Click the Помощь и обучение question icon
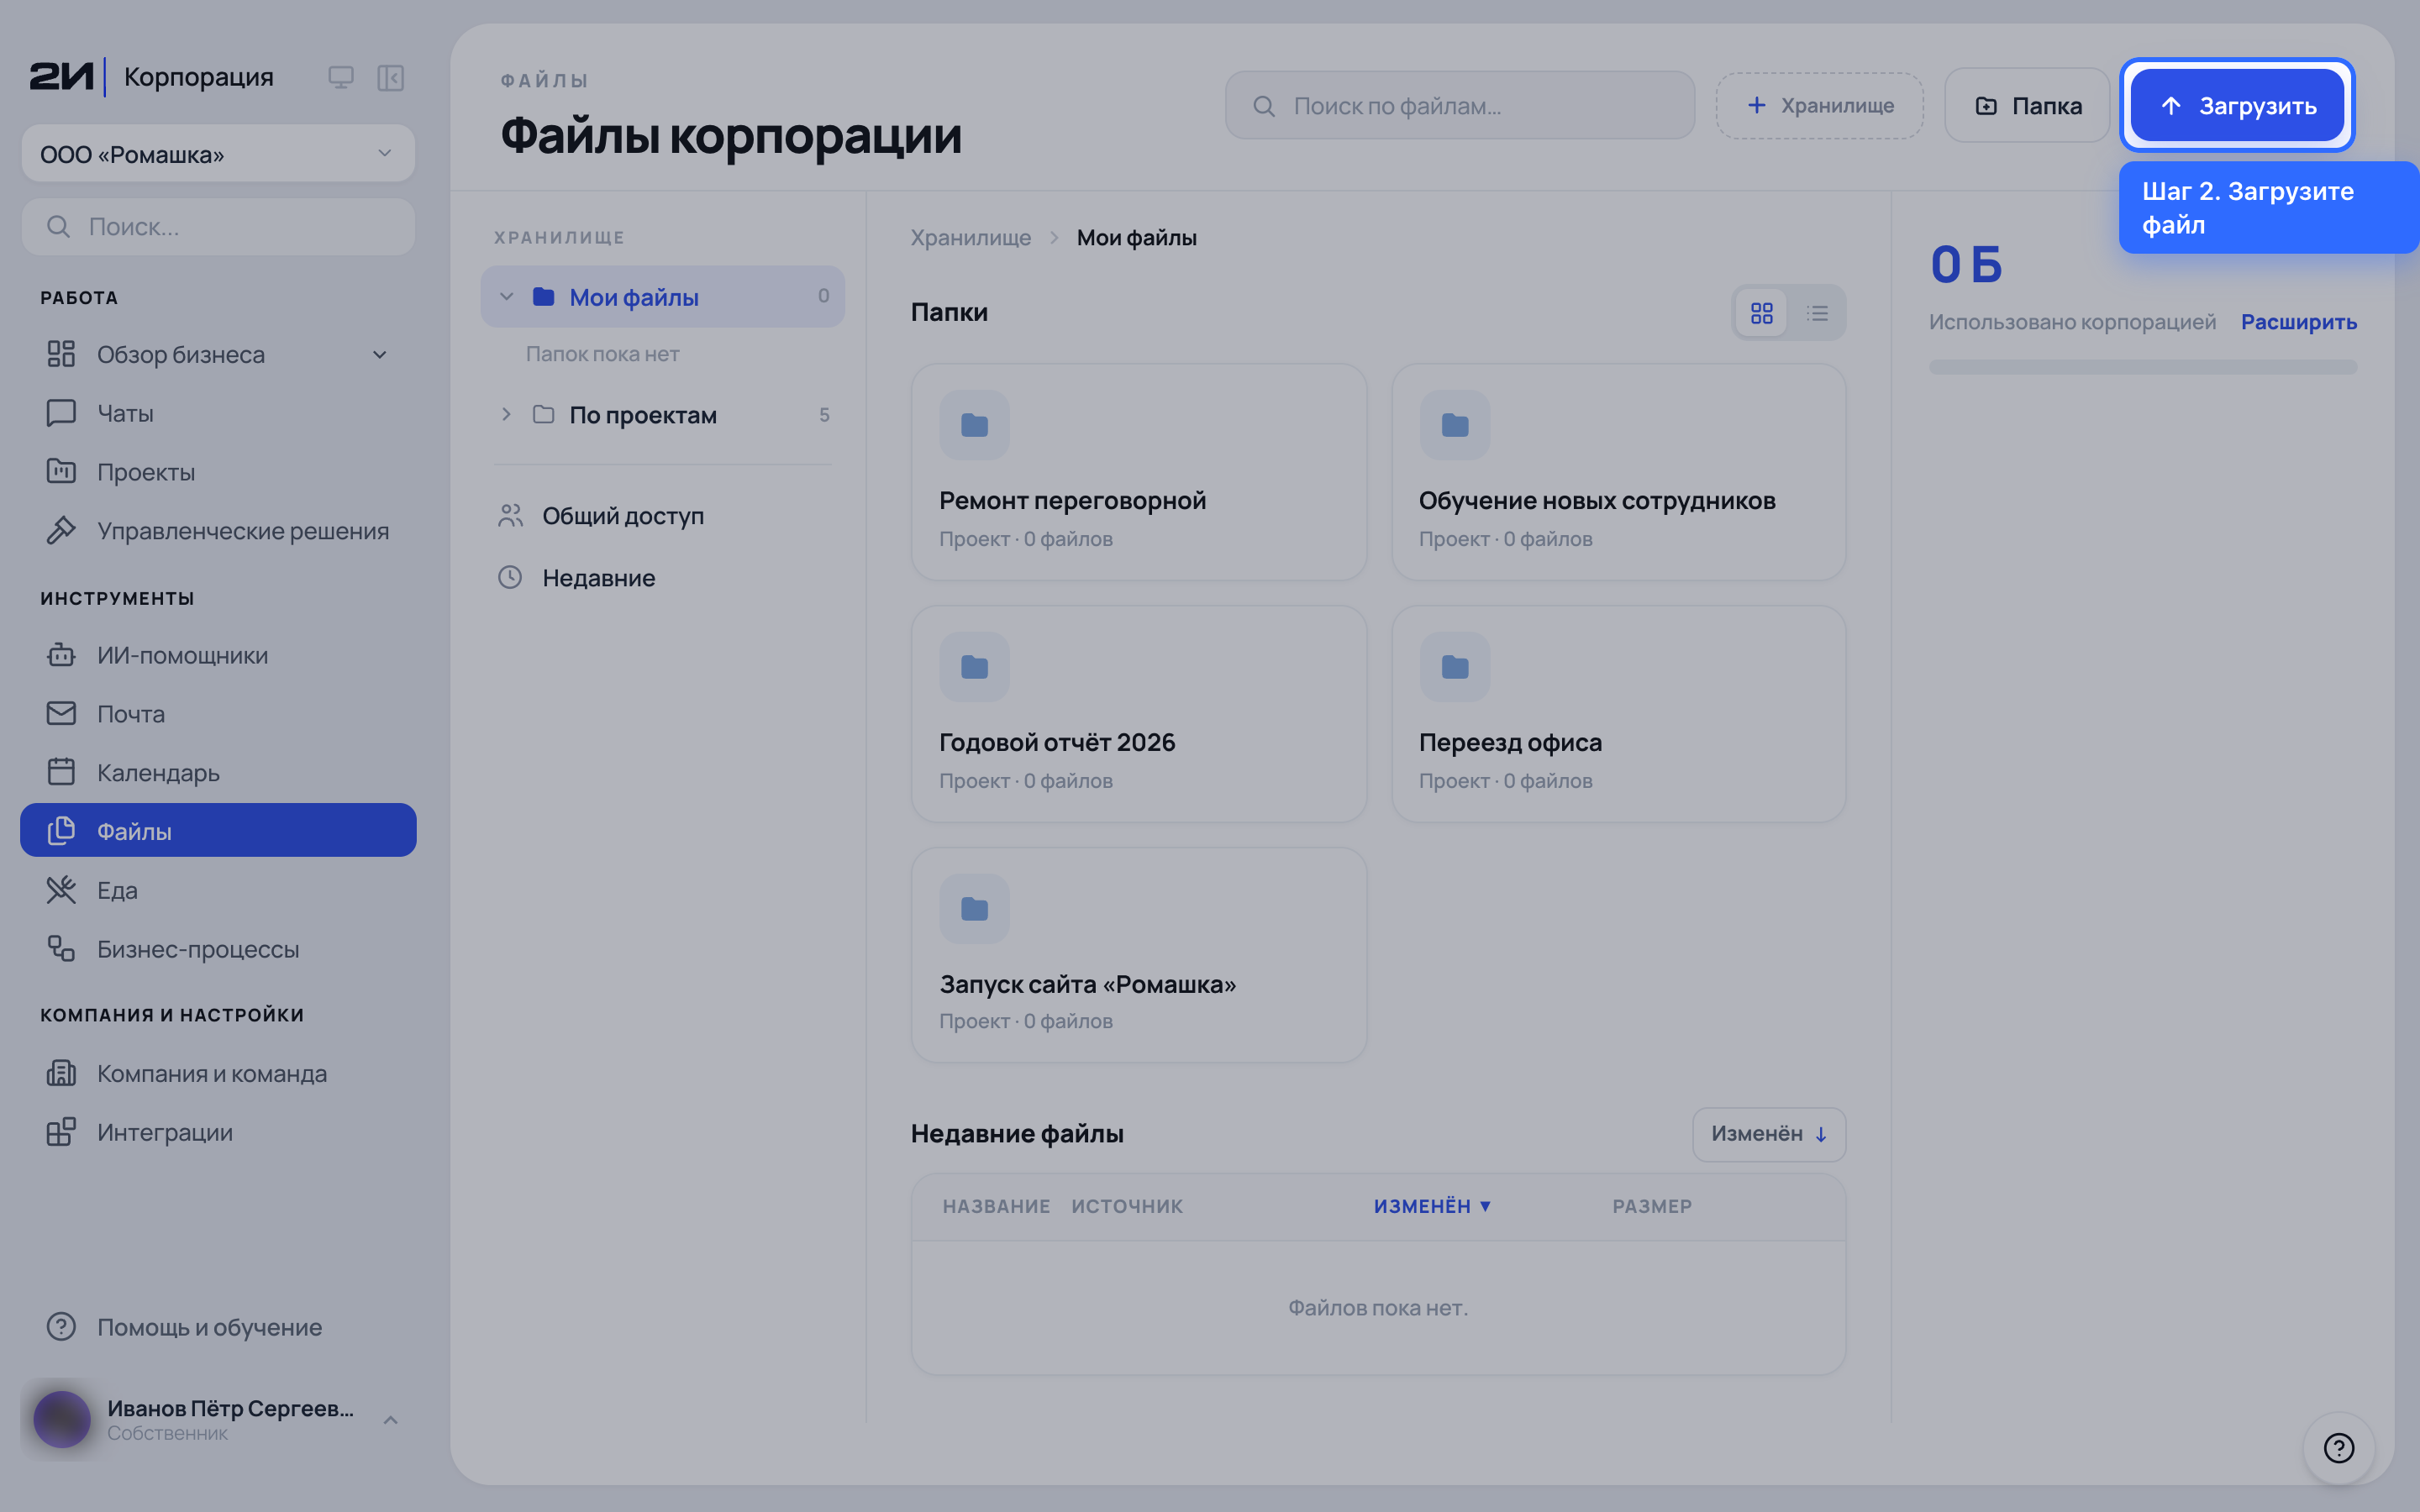 click(61, 1327)
